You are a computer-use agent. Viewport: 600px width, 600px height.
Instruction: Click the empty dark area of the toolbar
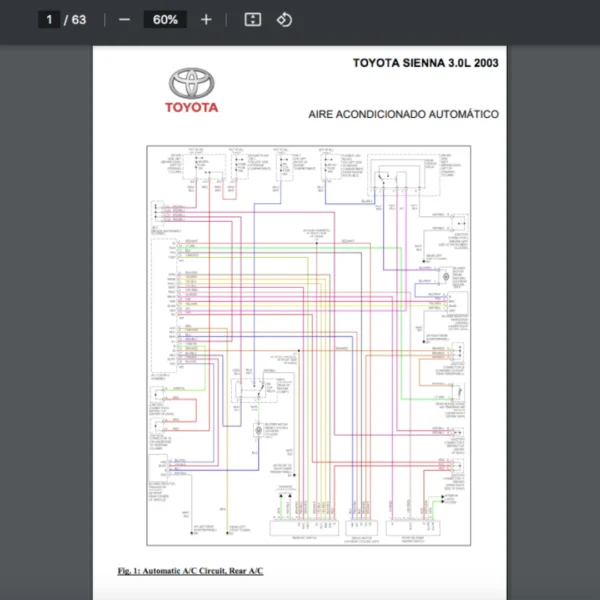pyautogui.click(x=450, y=20)
